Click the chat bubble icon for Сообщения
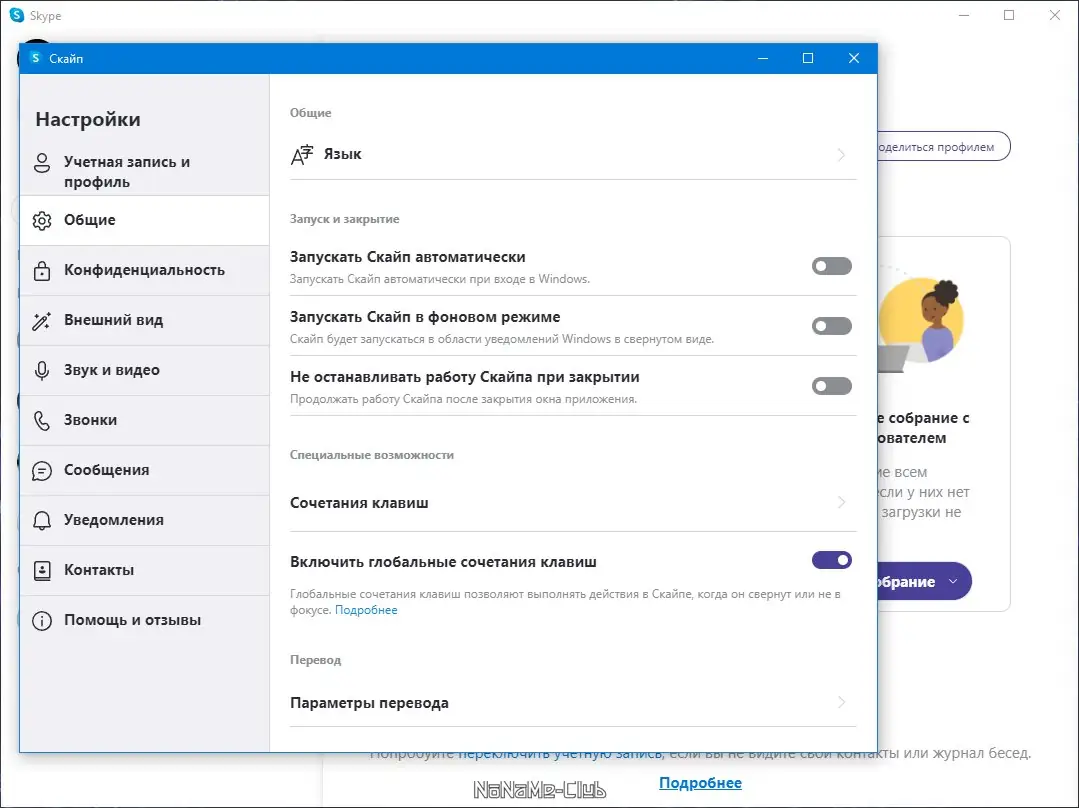Screen dimensions: 1079x808 tap(42, 471)
